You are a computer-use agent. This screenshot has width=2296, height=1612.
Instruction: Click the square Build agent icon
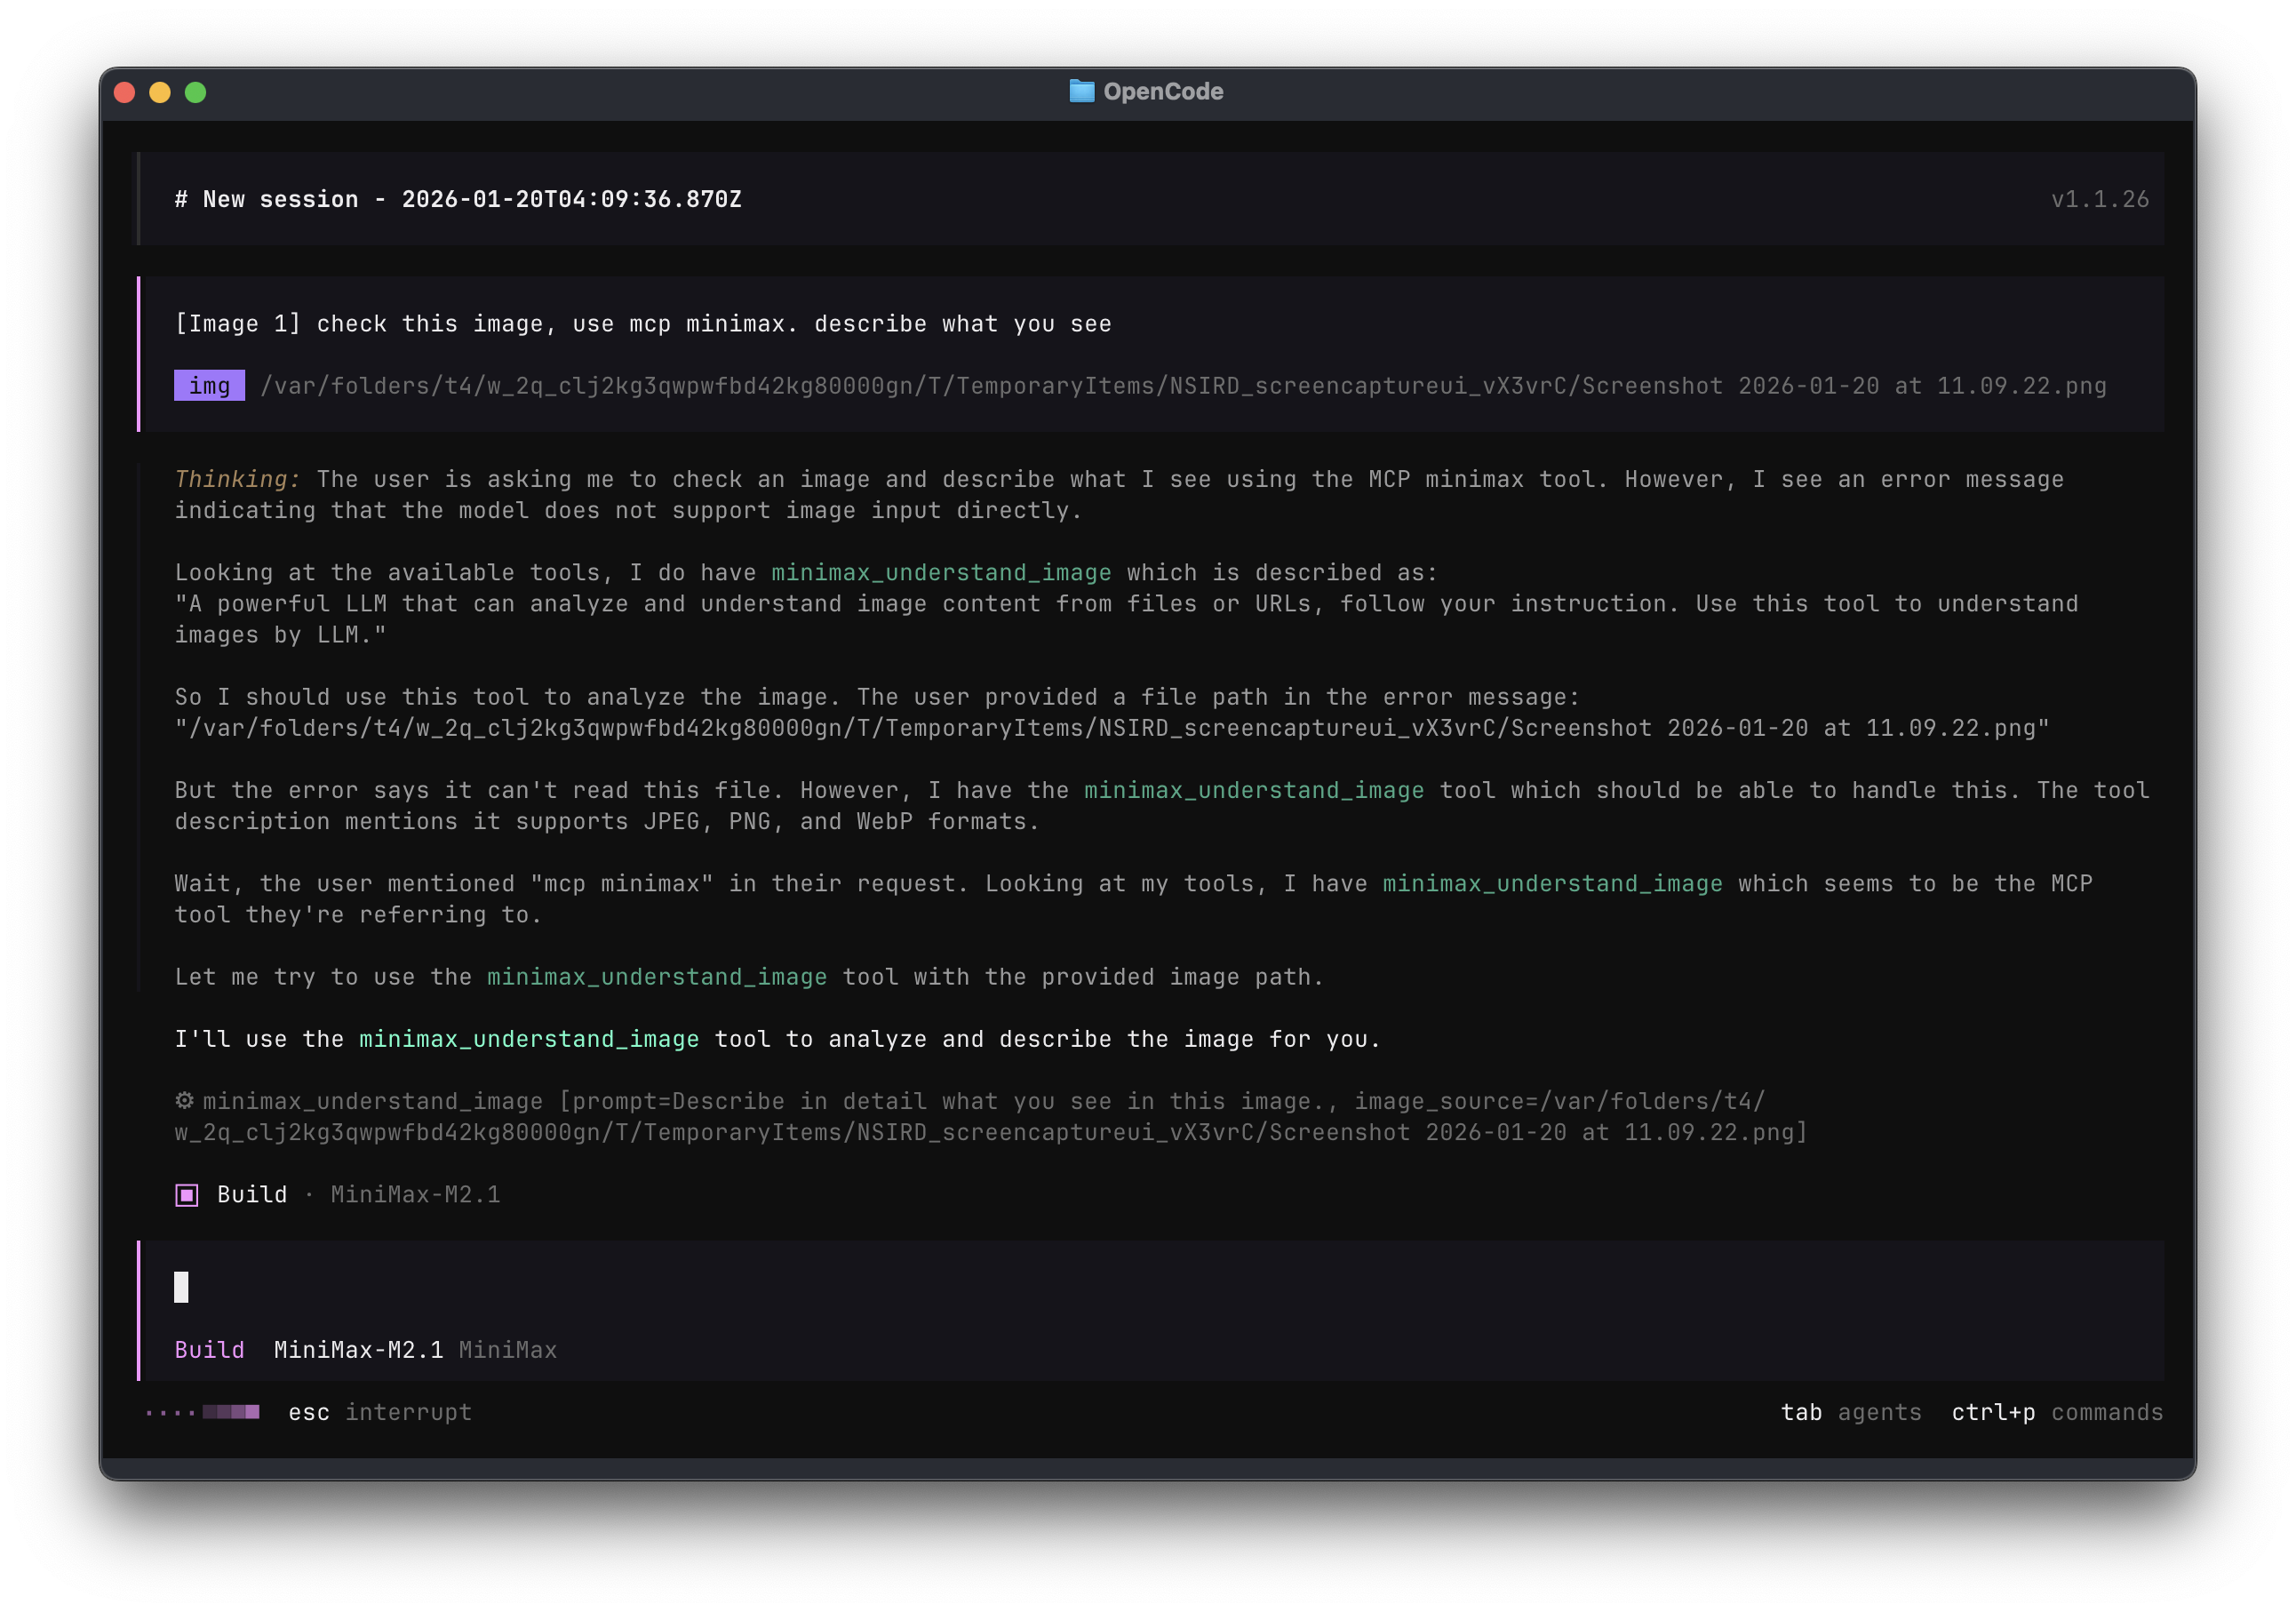click(x=187, y=1195)
